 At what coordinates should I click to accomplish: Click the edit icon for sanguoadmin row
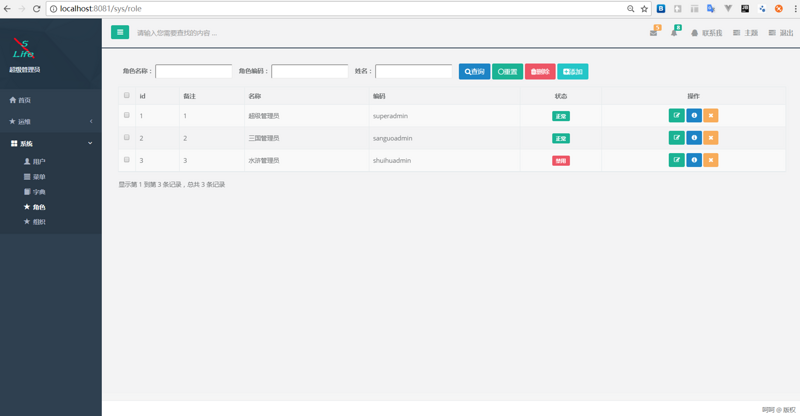677,138
